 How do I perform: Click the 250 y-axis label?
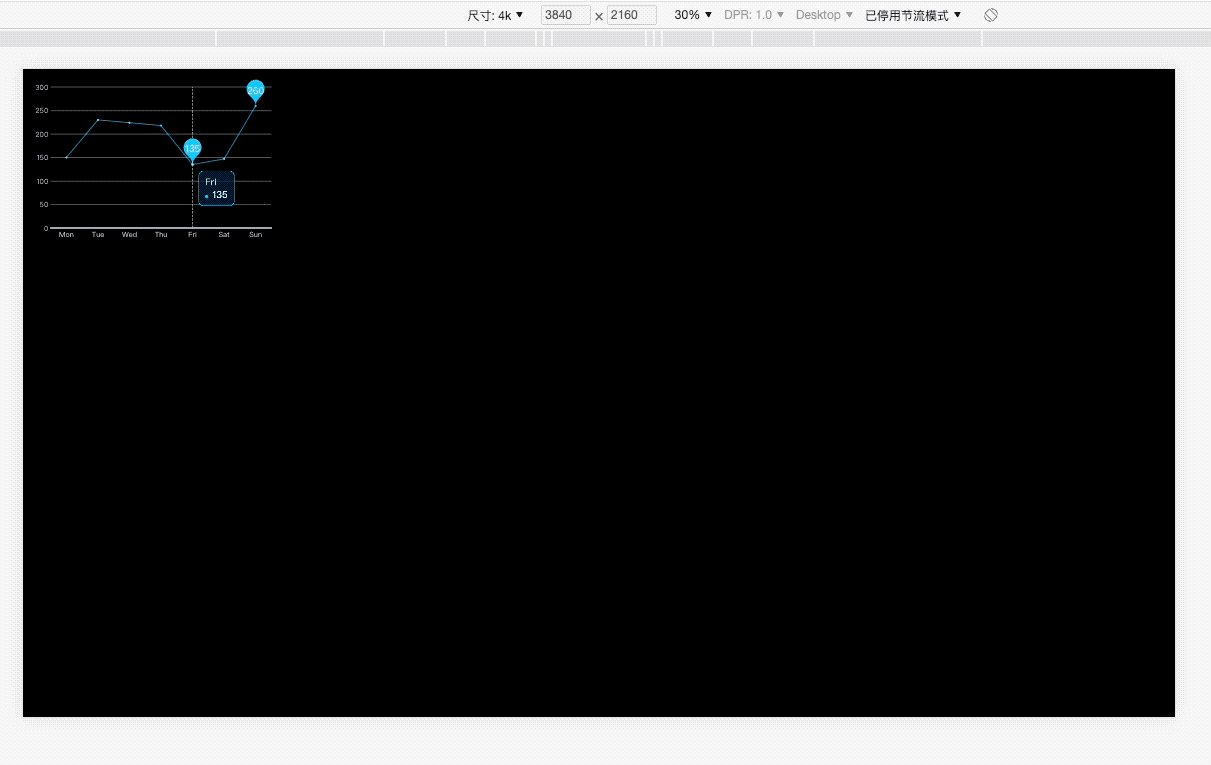[42, 111]
